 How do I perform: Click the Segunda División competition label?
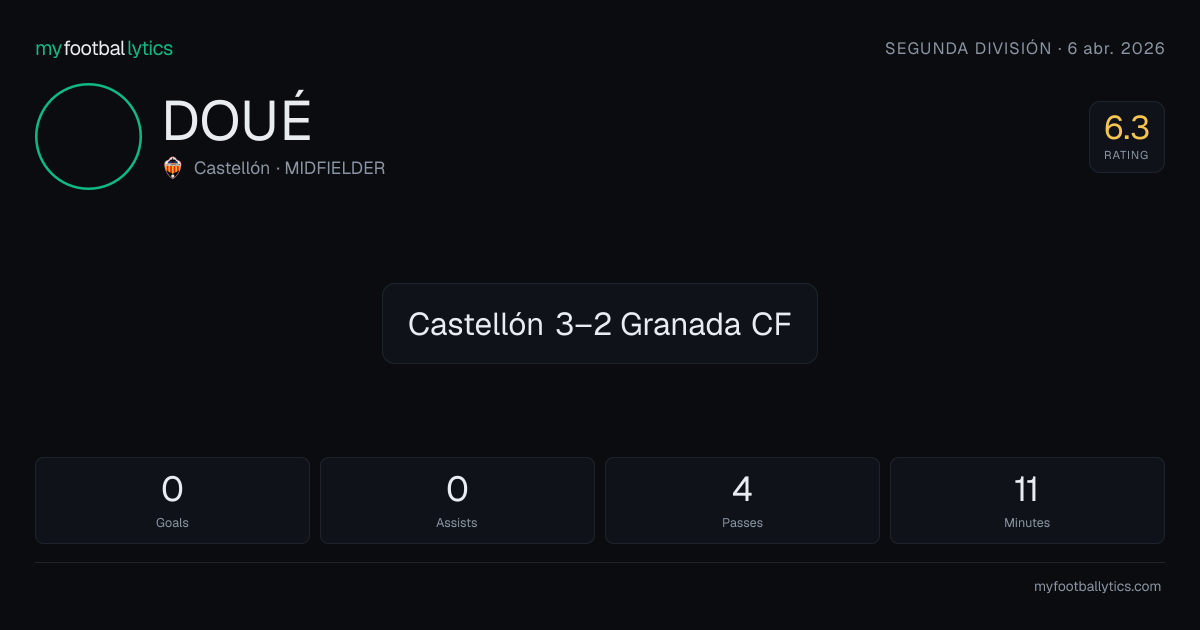point(968,48)
